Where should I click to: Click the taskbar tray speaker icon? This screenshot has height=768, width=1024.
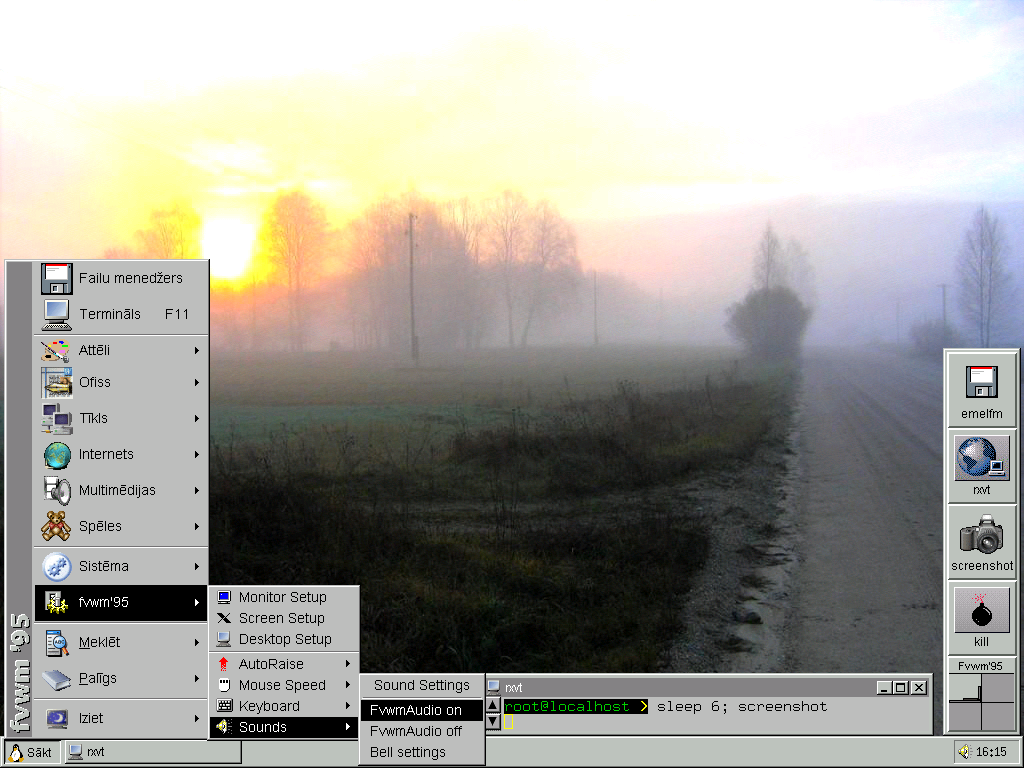click(965, 752)
